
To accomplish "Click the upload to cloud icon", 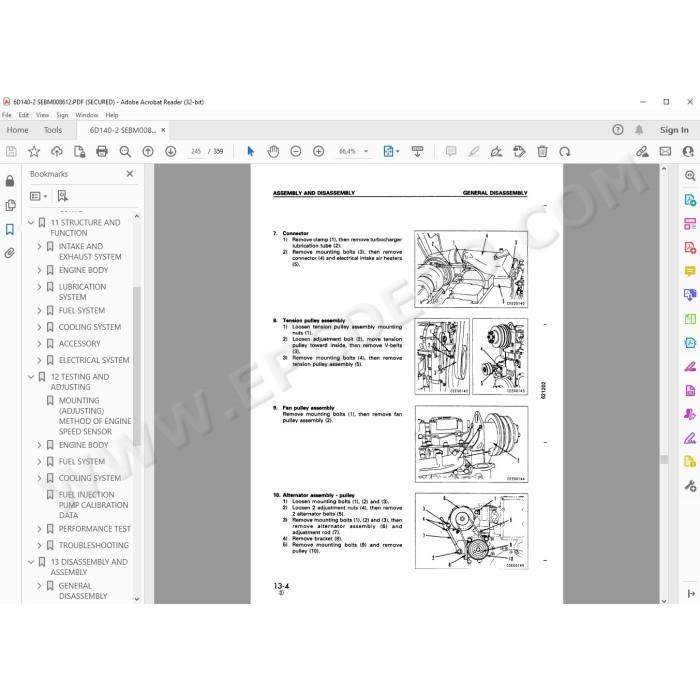I will coord(57,152).
